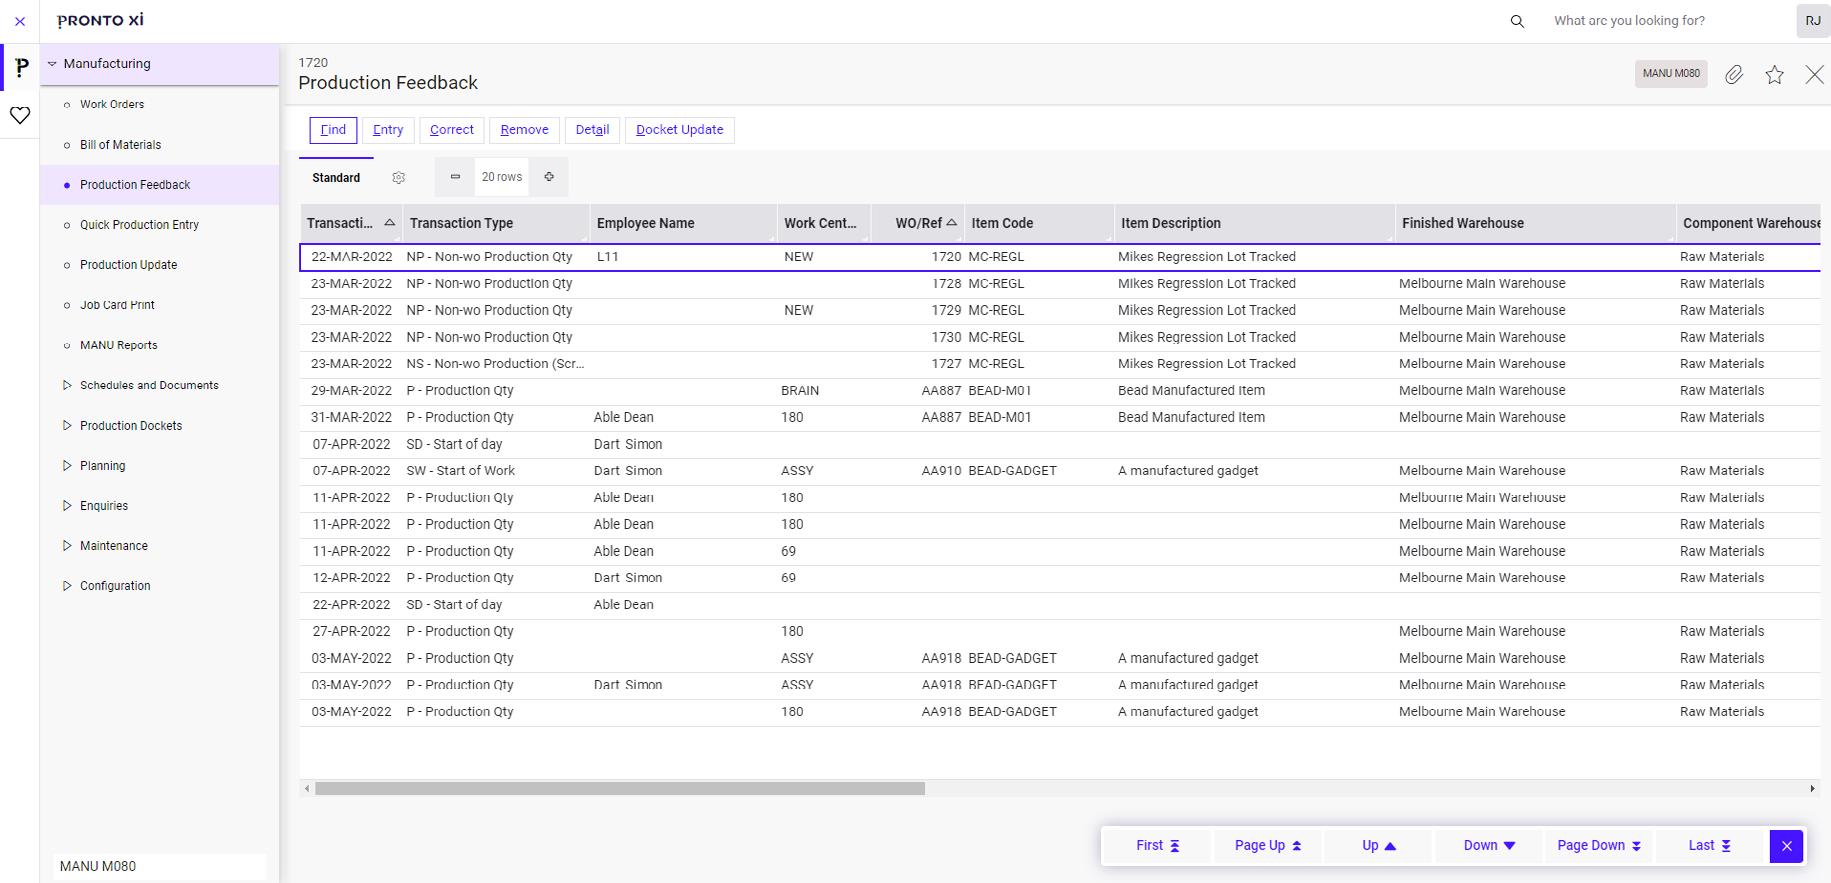Open favourites via the heart icon
1831x883 pixels.
(x=20, y=115)
